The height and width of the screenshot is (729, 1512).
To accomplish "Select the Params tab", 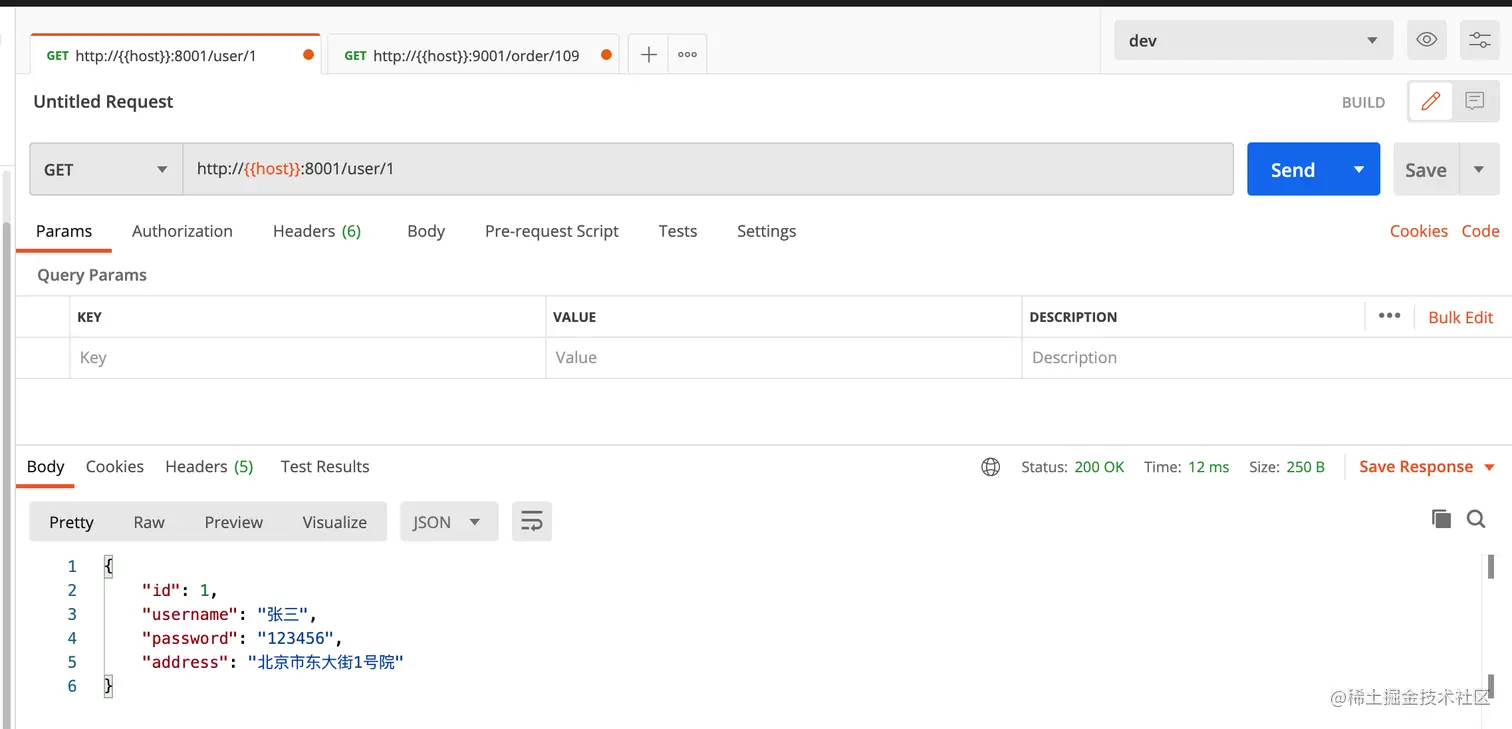I will click(64, 231).
